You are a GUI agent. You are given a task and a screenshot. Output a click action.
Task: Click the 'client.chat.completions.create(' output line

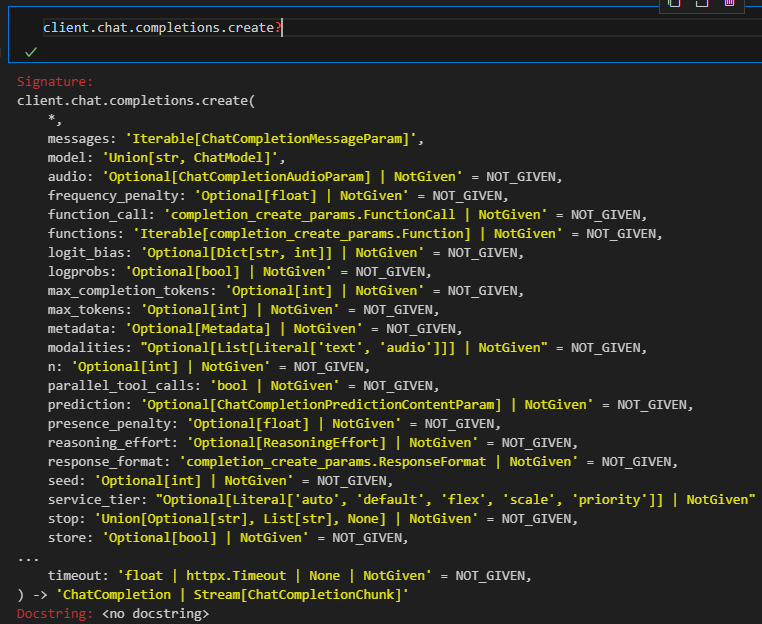pos(136,101)
